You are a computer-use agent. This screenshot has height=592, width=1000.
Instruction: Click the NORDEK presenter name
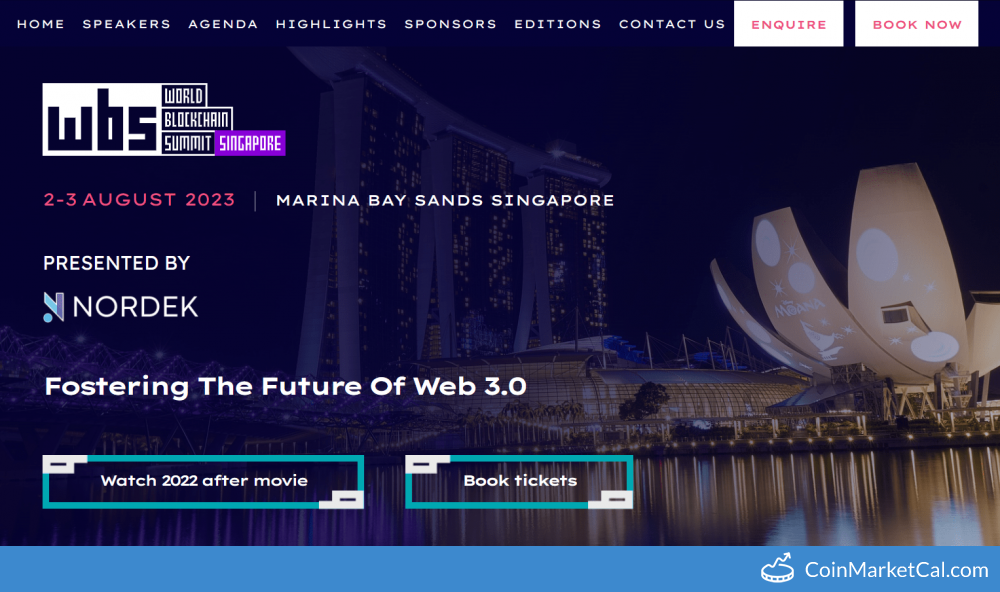(135, 307)
